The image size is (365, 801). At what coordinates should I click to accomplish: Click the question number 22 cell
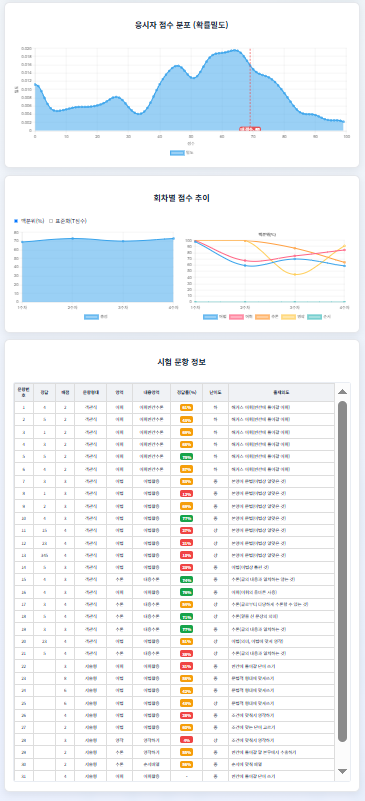(x=24, y=666)
